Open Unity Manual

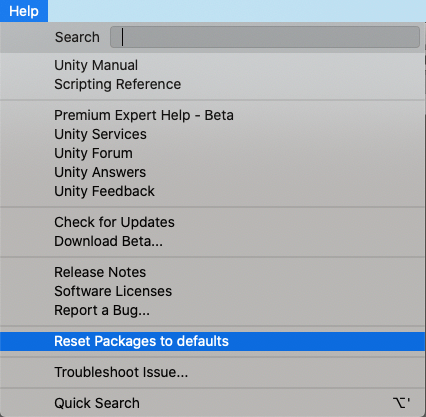tap(213, 65)
